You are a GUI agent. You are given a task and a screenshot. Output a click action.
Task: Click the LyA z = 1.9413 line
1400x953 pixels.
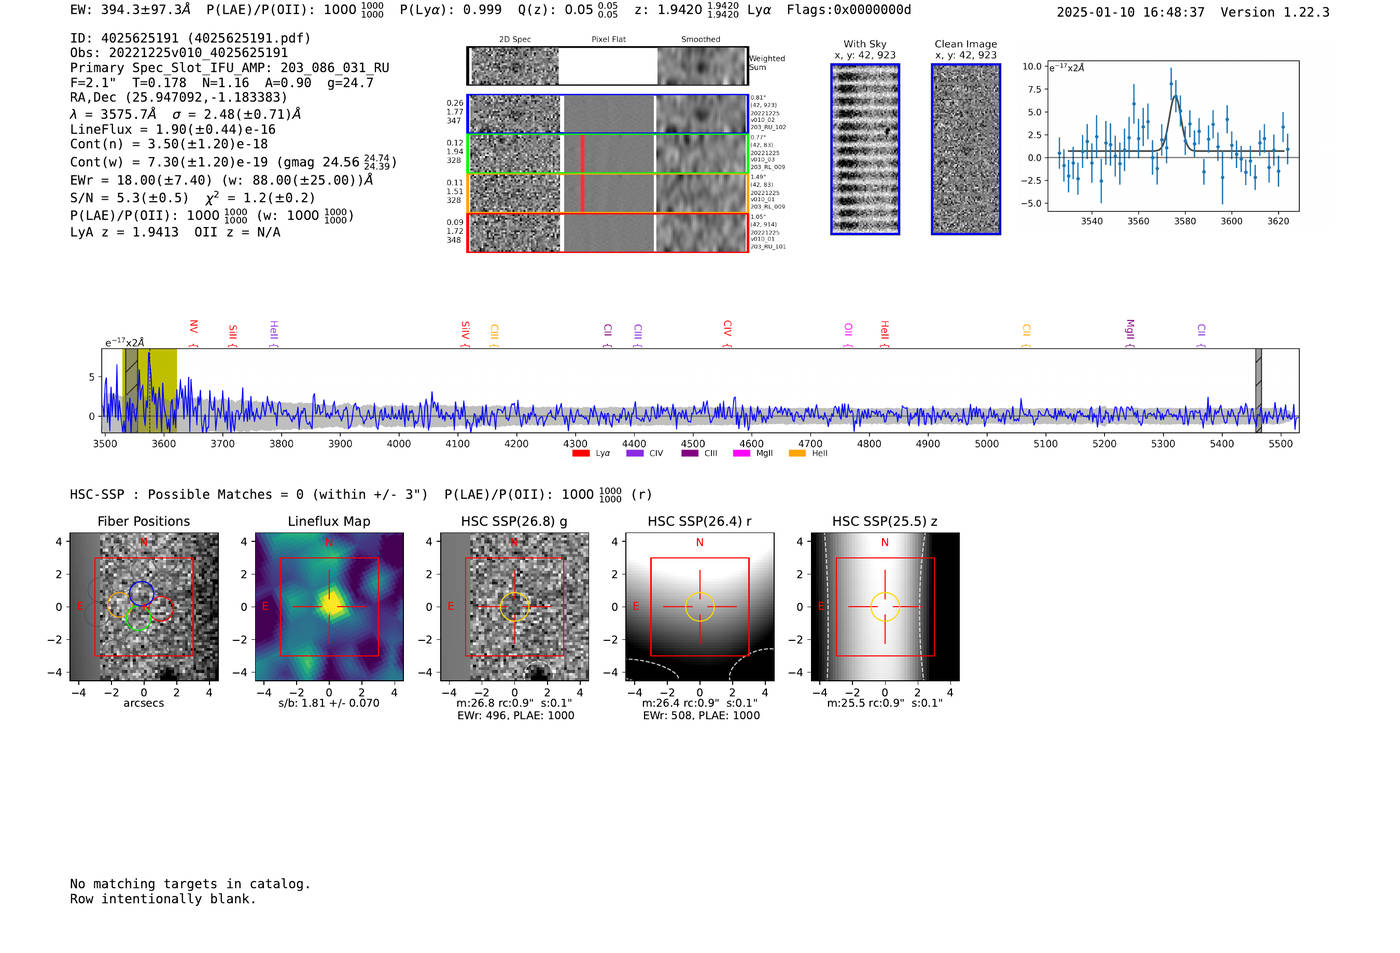175,232
